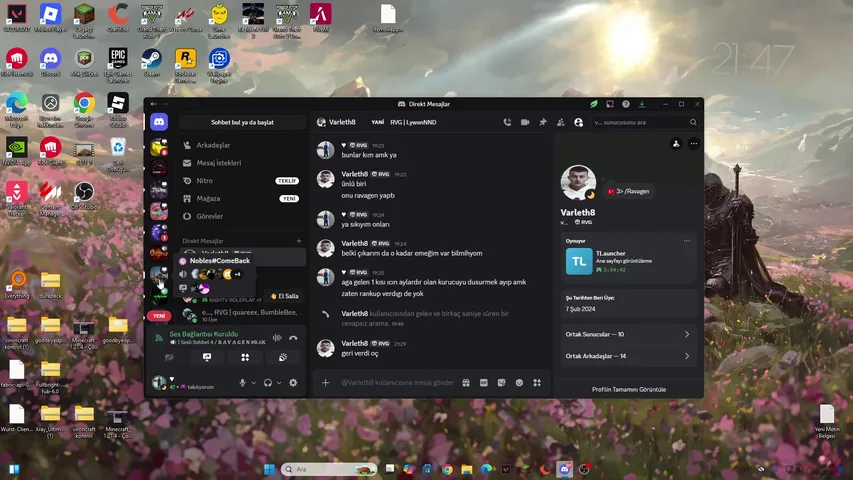Open Epic Games Launcher desktop shortcut
This screenshot has height=480, width=853.
click(118, 65)
